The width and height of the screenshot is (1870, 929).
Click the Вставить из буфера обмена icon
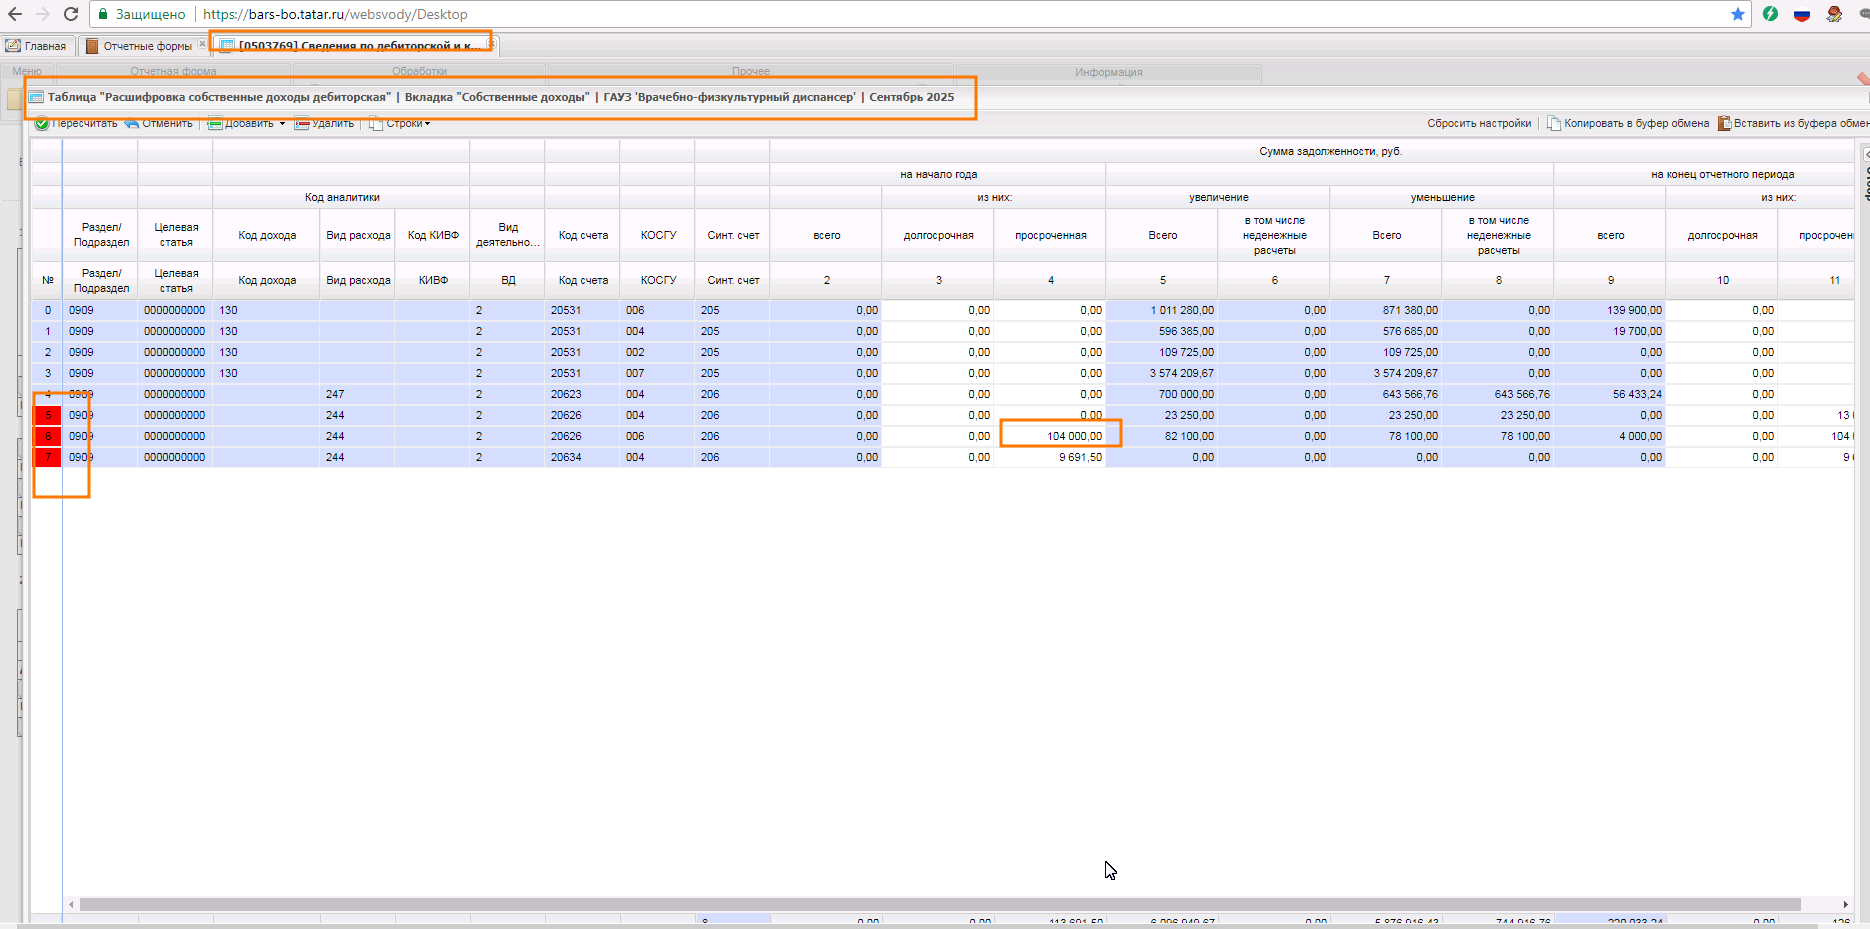coord(1724,124)
